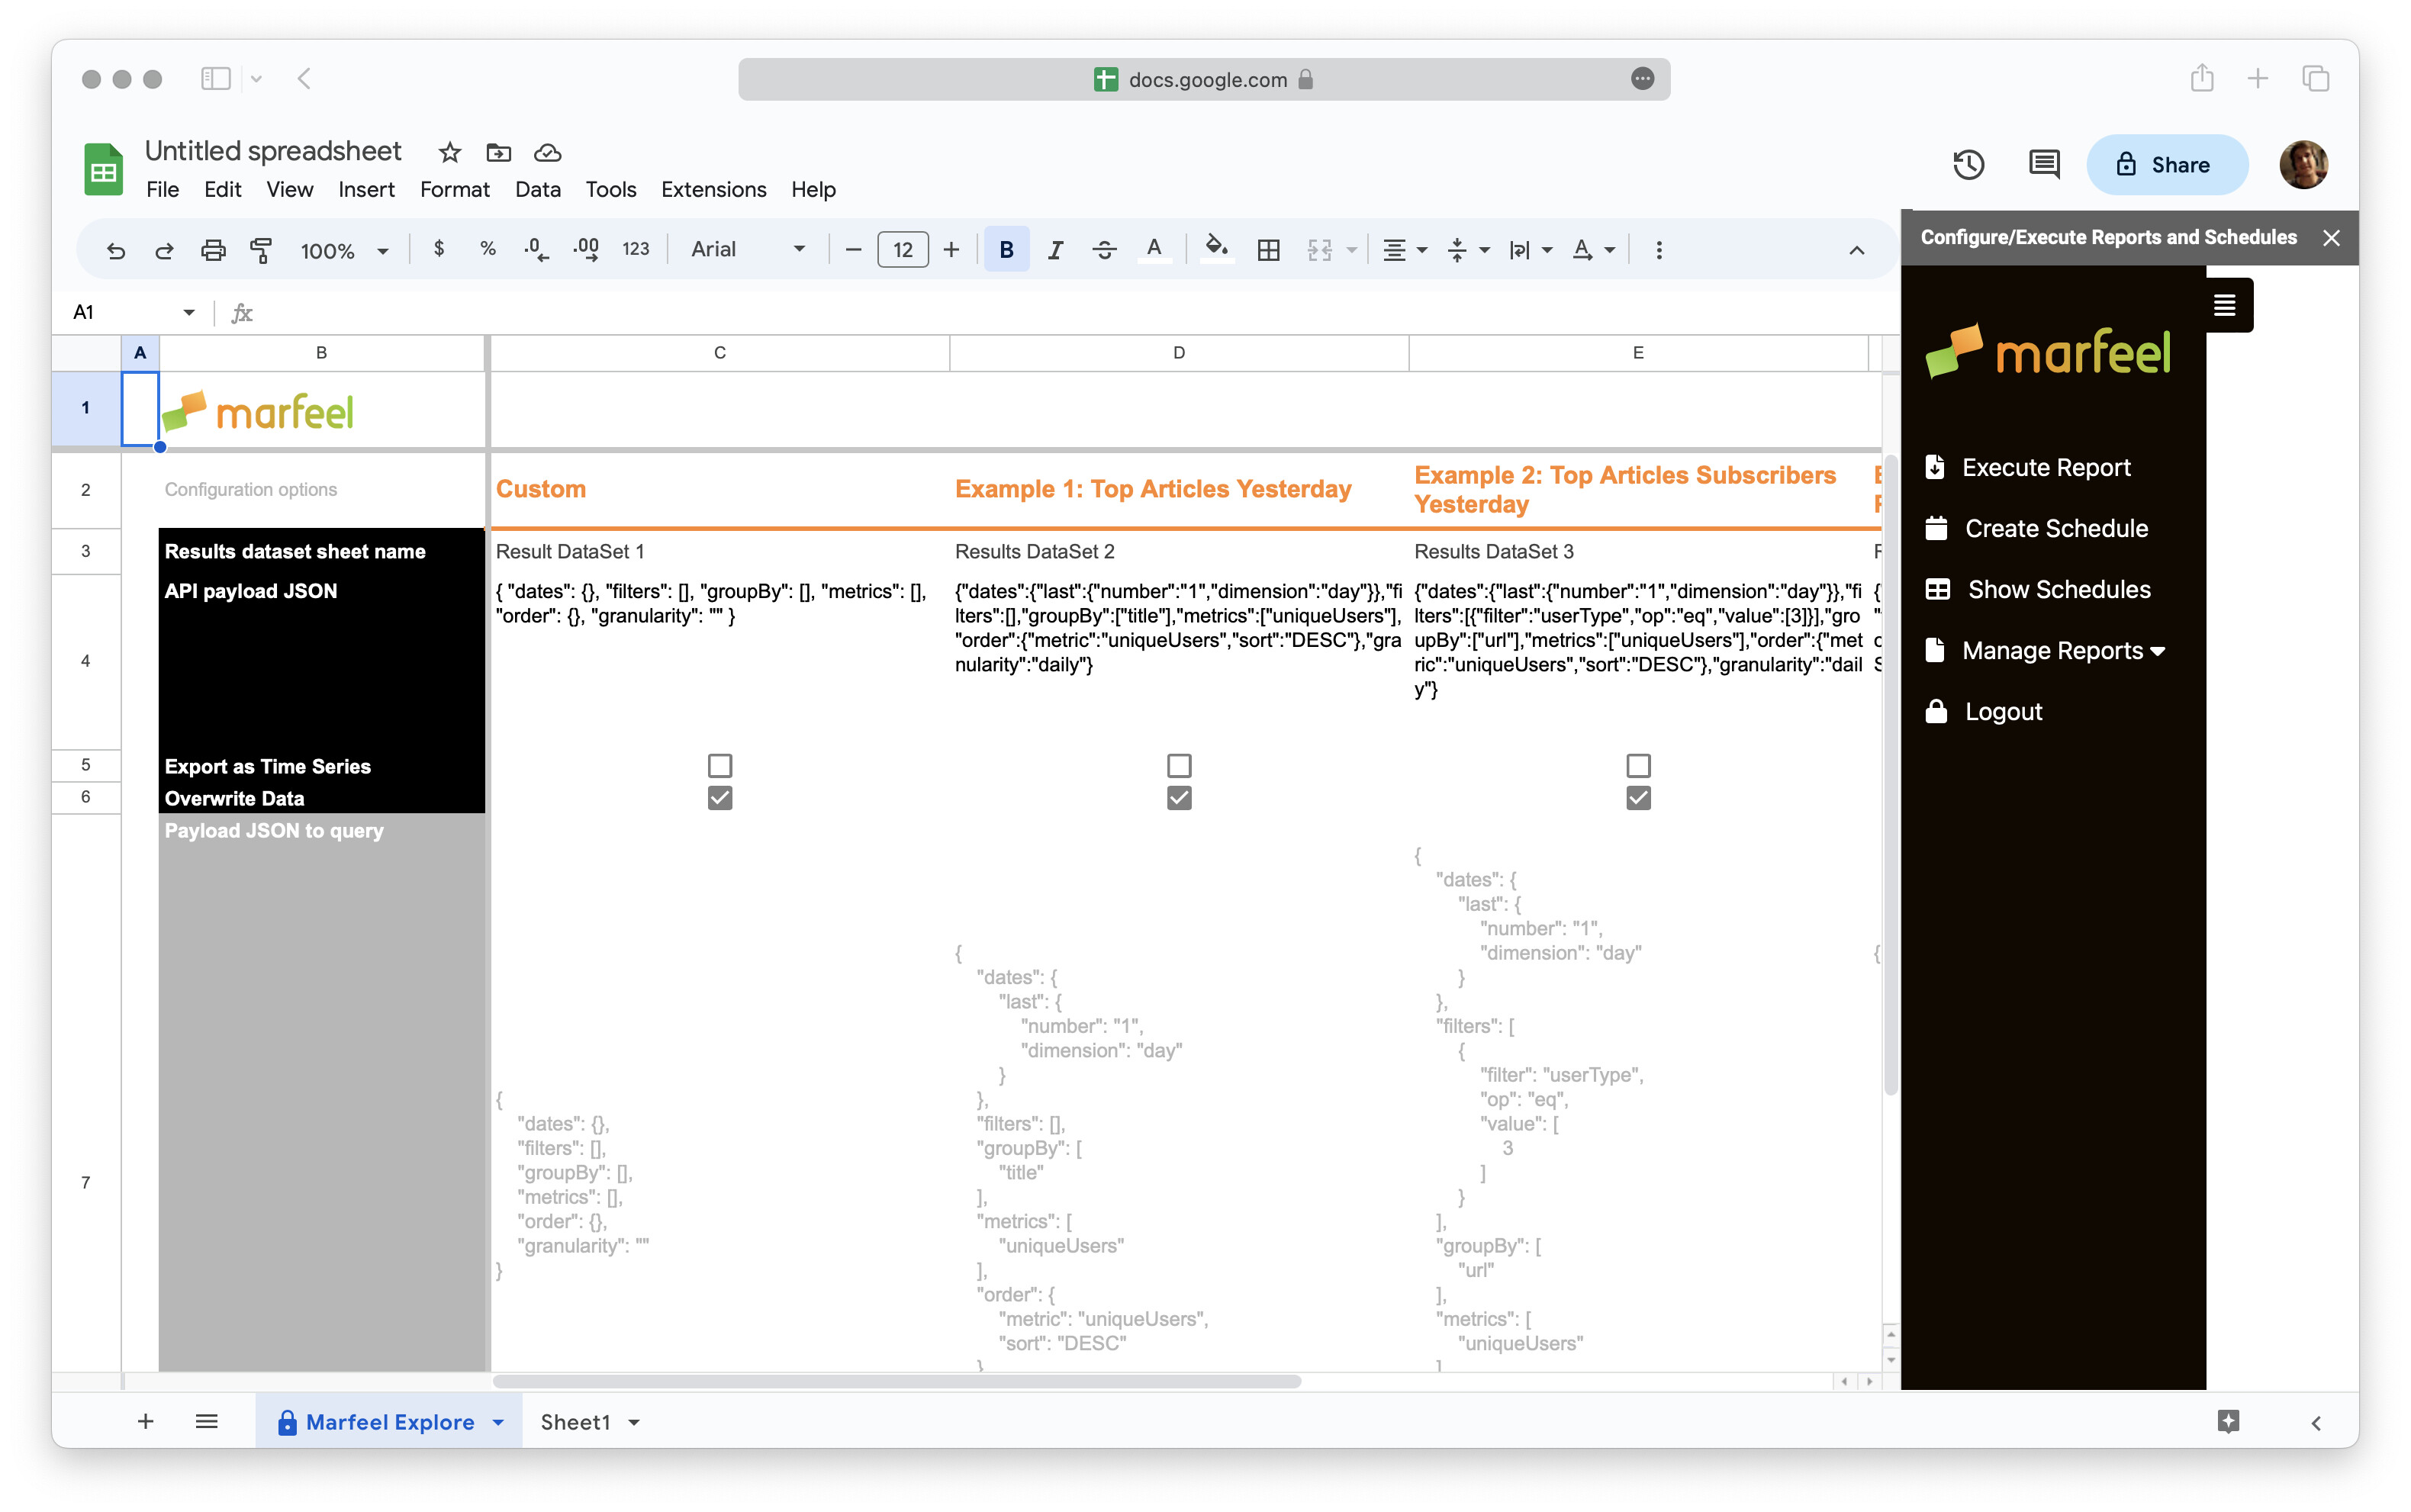Open version history
2411x1512 pixels.
(x=1967, y=164)
